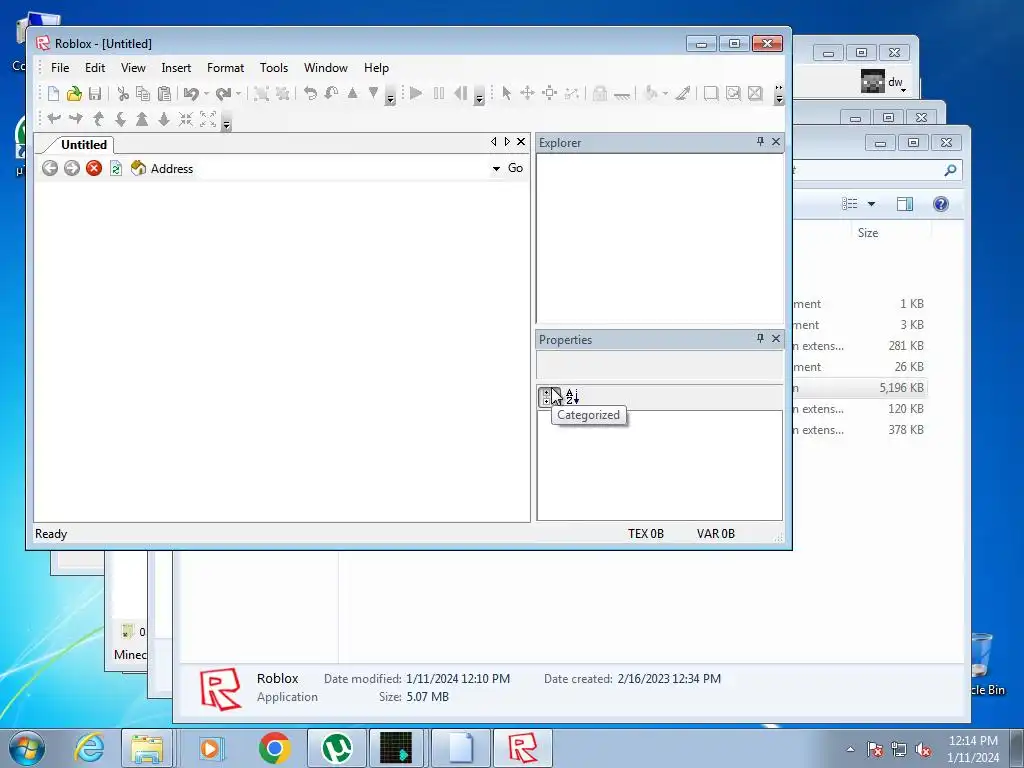The height and width of the screenshot is (768, 1024).
Task: Toggle Categorized view in Properties panel
Action: click(547, 396)
